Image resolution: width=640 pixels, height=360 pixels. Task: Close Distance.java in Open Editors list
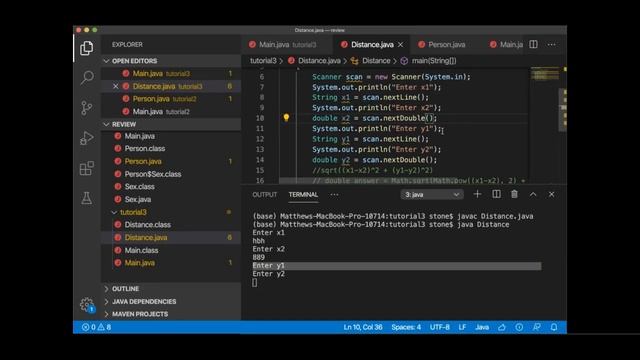coord(116,86)
